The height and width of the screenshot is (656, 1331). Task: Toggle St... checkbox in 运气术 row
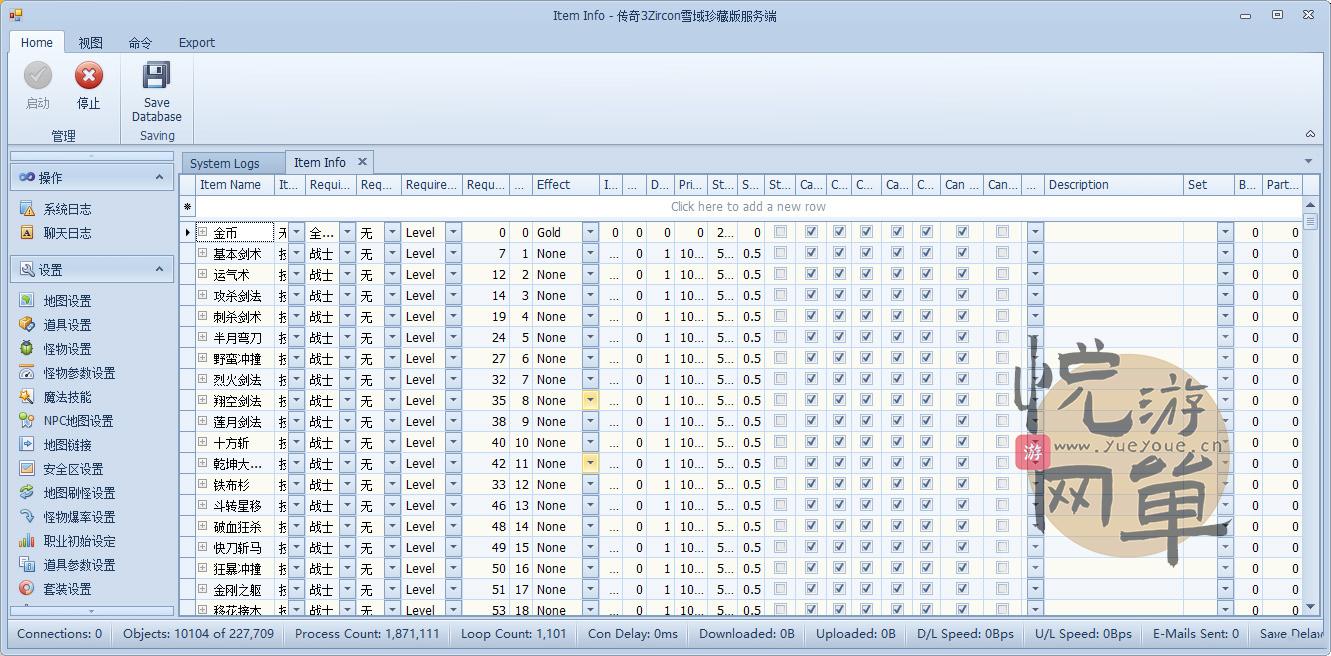[781, 275]
